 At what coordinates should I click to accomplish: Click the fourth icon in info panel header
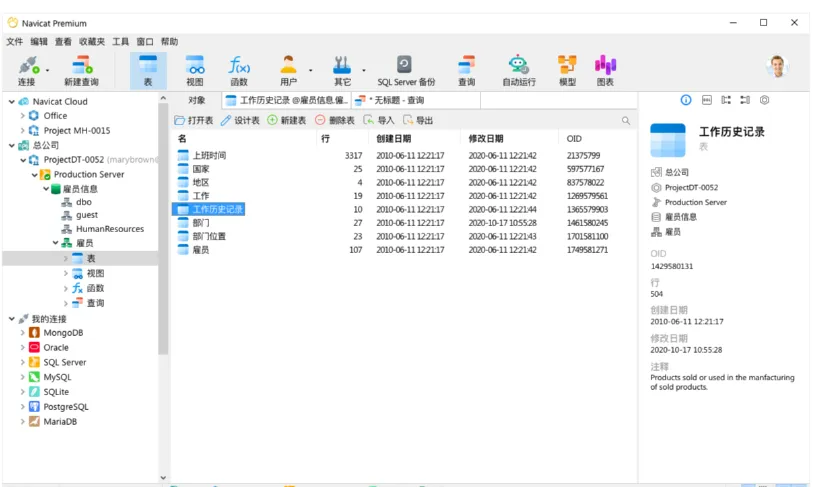(745, 100)
